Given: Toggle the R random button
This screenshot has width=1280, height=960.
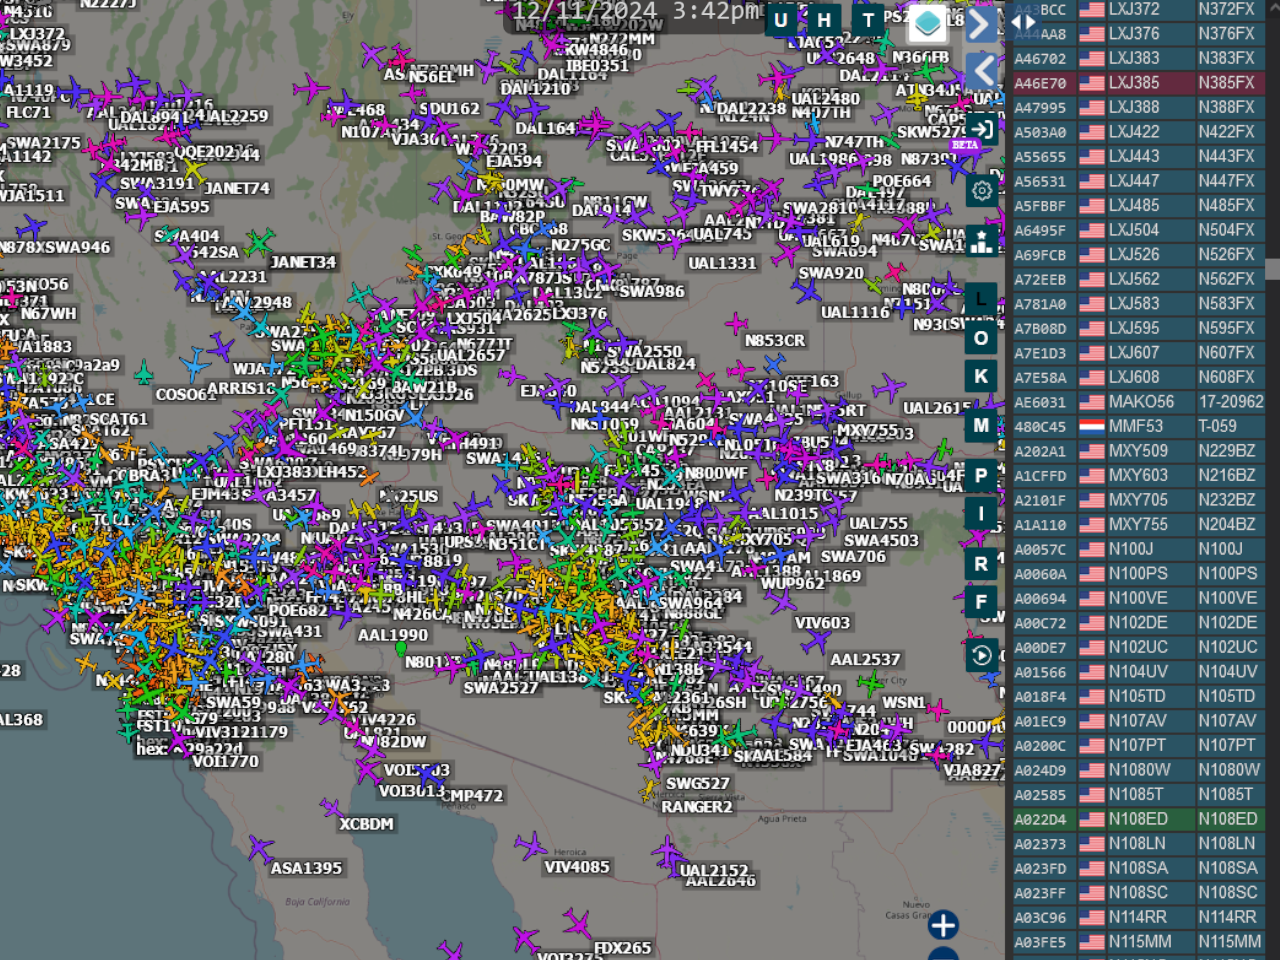Looking at the screenshot, I should pos(981,564).
